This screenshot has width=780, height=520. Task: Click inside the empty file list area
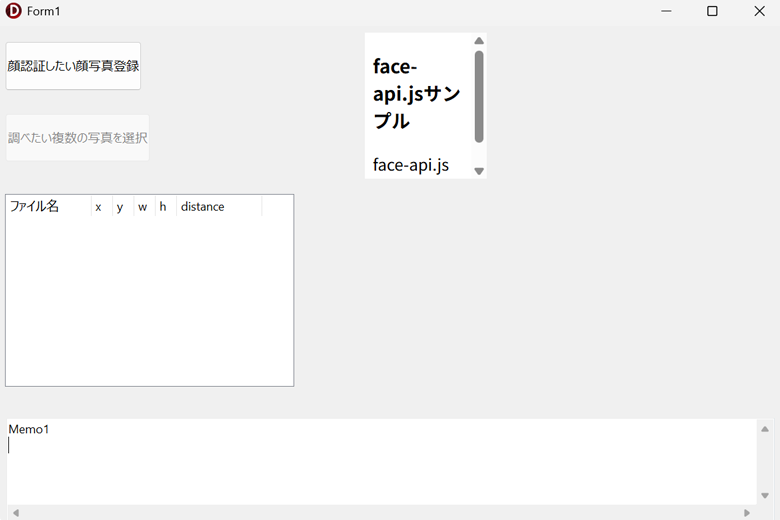tap(150, 300)
